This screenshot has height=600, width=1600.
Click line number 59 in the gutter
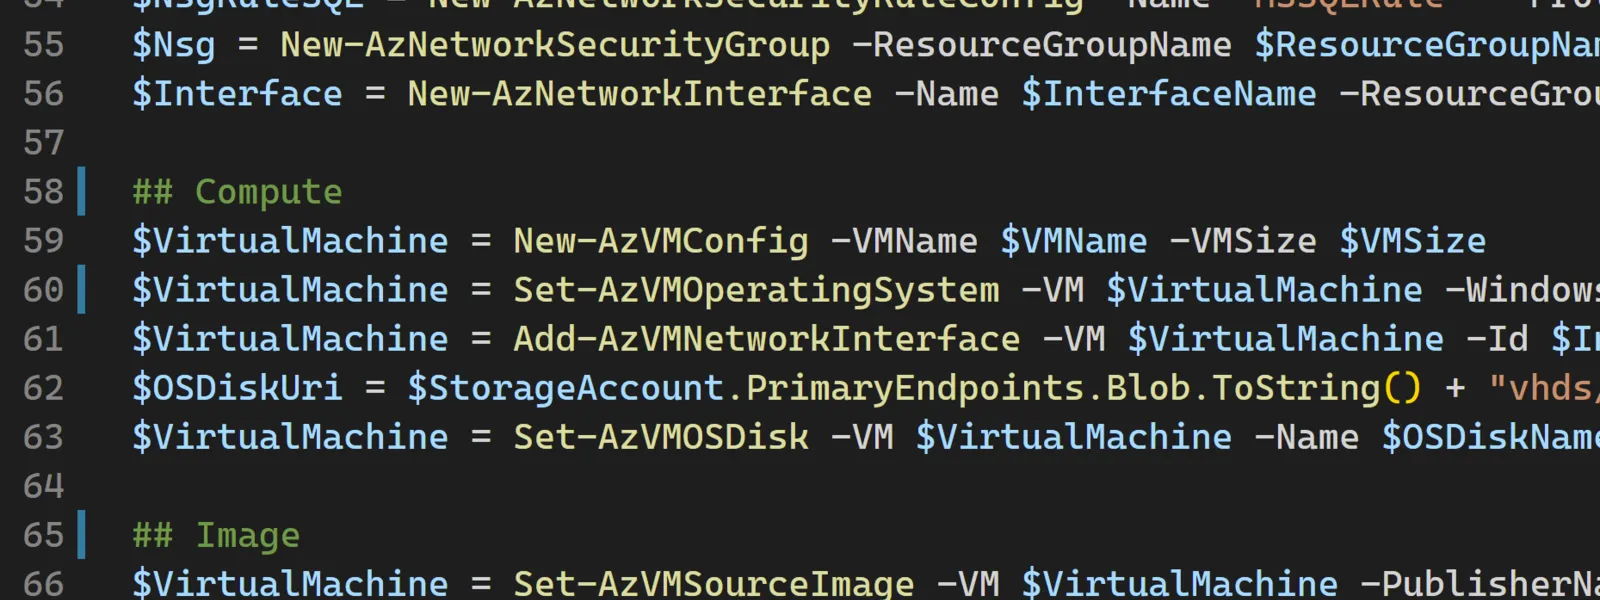pyautogui.click(x=43, y=241)
